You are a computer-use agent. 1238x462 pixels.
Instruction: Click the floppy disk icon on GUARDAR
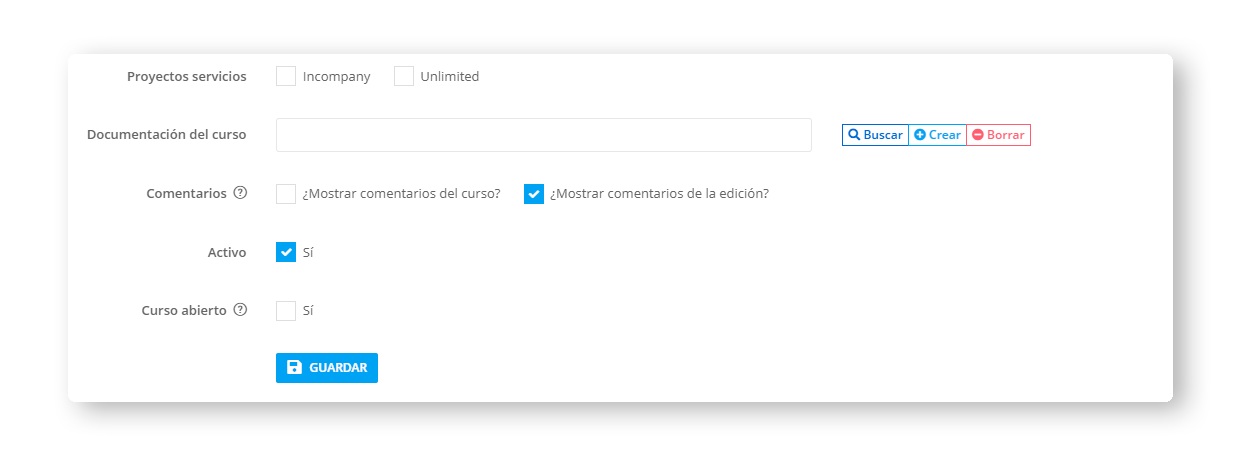tap(294, 368)
